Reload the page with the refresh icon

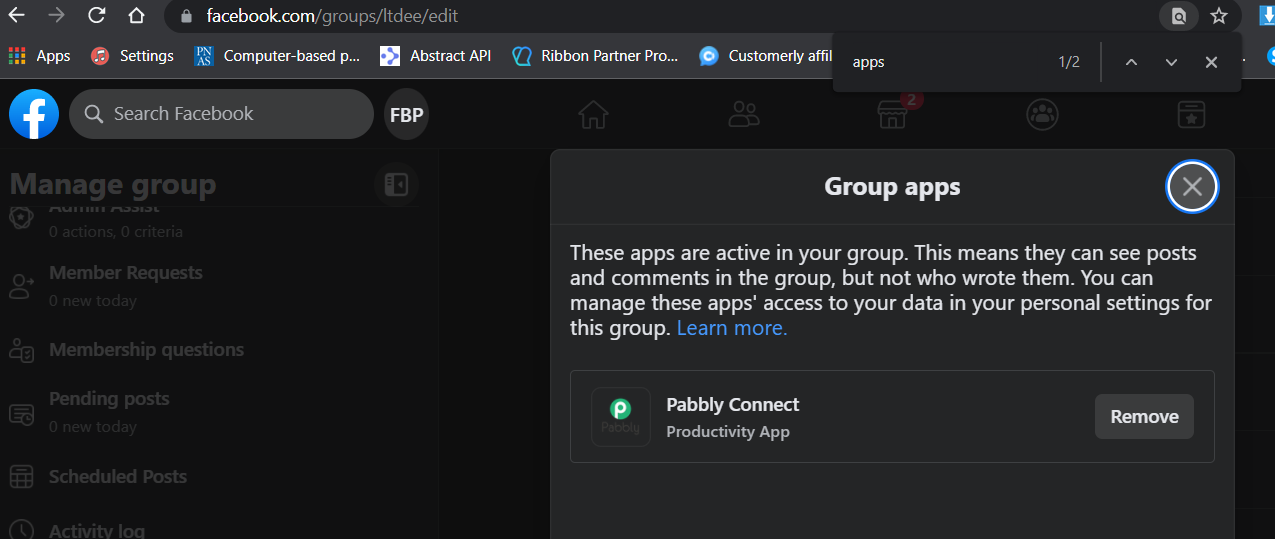[x=97, y=15]
